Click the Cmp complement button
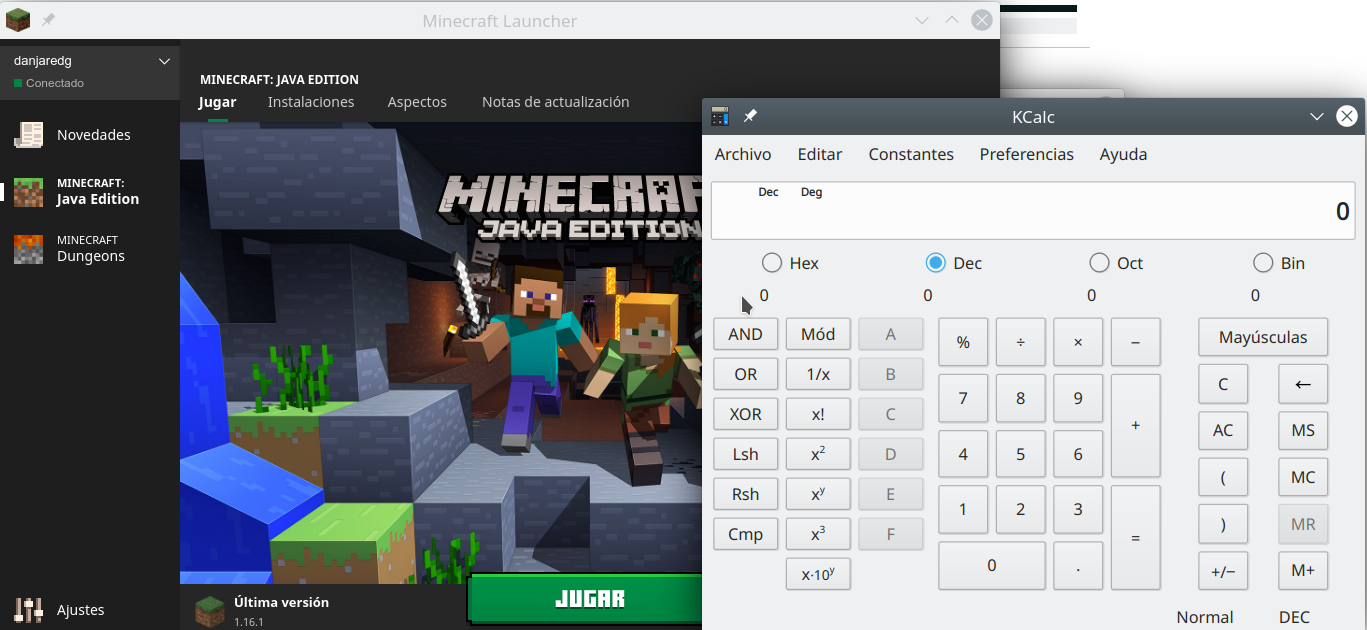Screen dimensions: 1367x630 [x=746, y=534]
